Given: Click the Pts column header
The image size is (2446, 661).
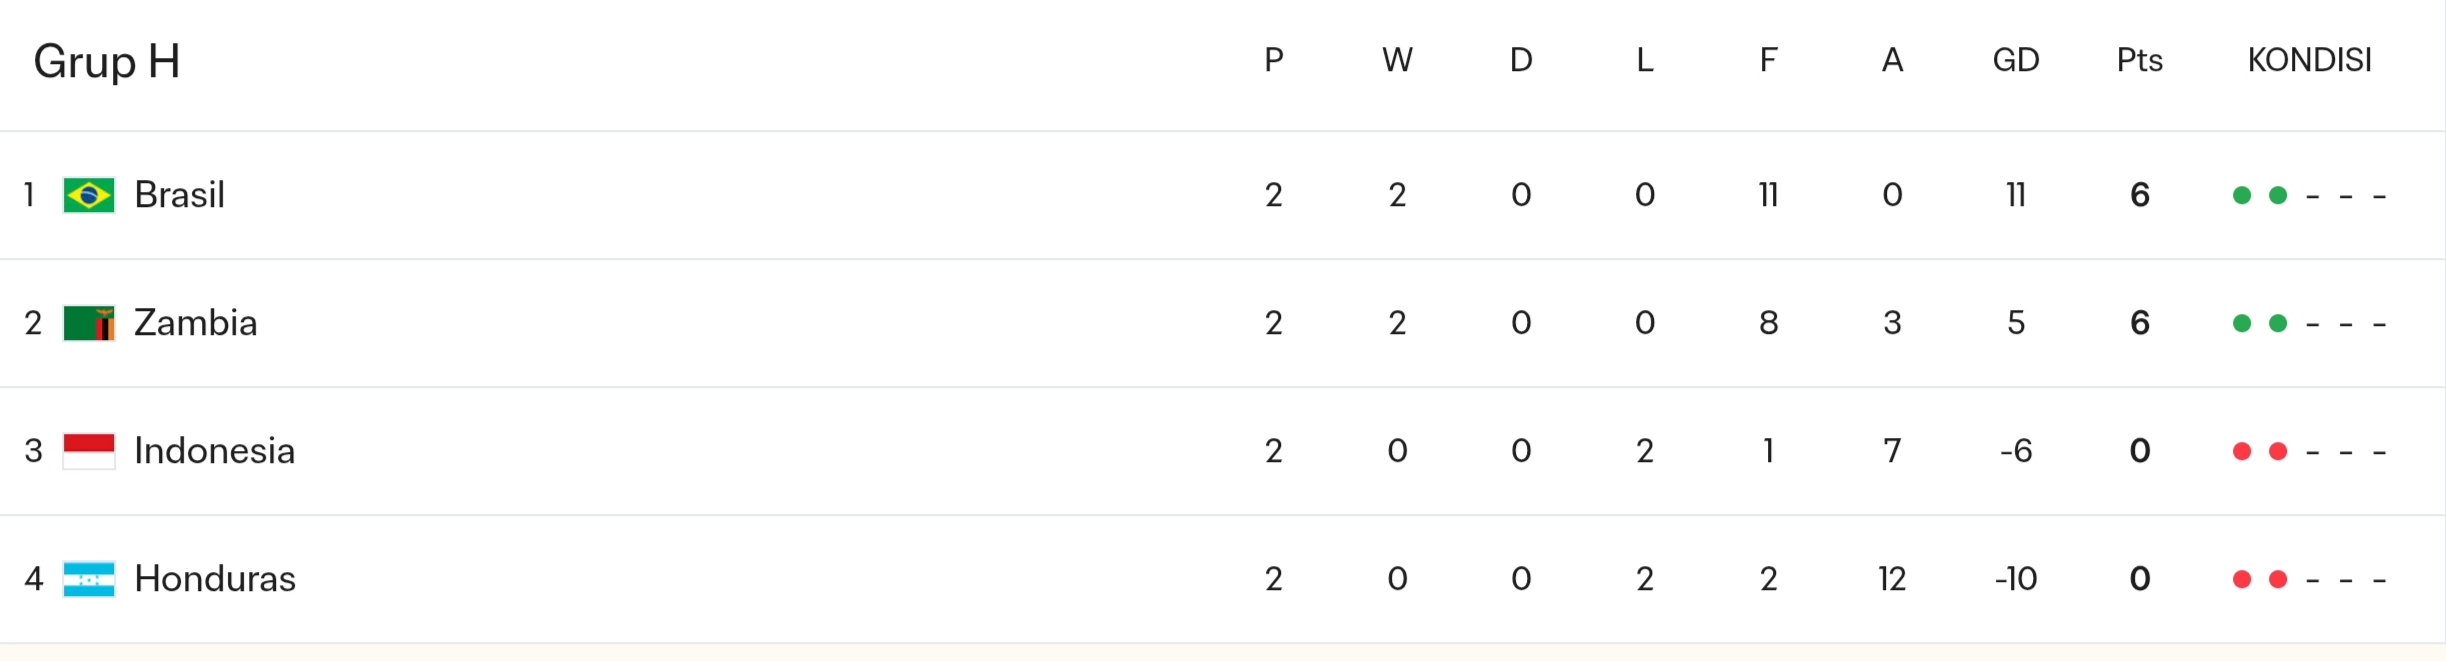Looking at the screenshot, I should [x=2139, y=60].
